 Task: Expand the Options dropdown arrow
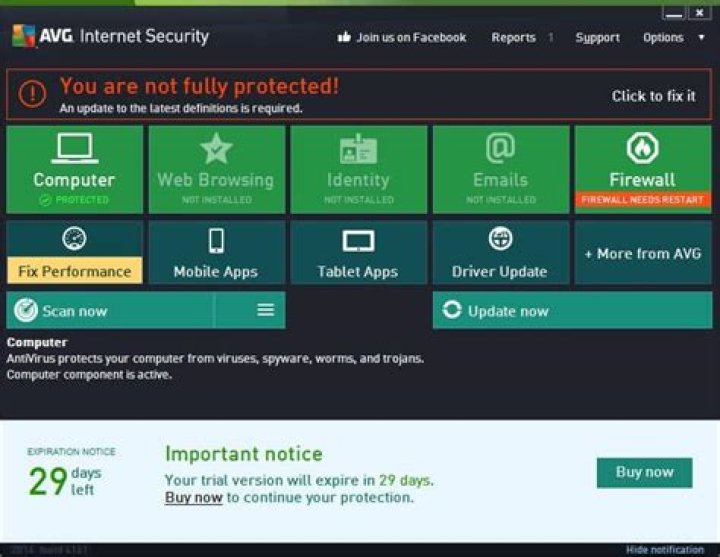701,37
